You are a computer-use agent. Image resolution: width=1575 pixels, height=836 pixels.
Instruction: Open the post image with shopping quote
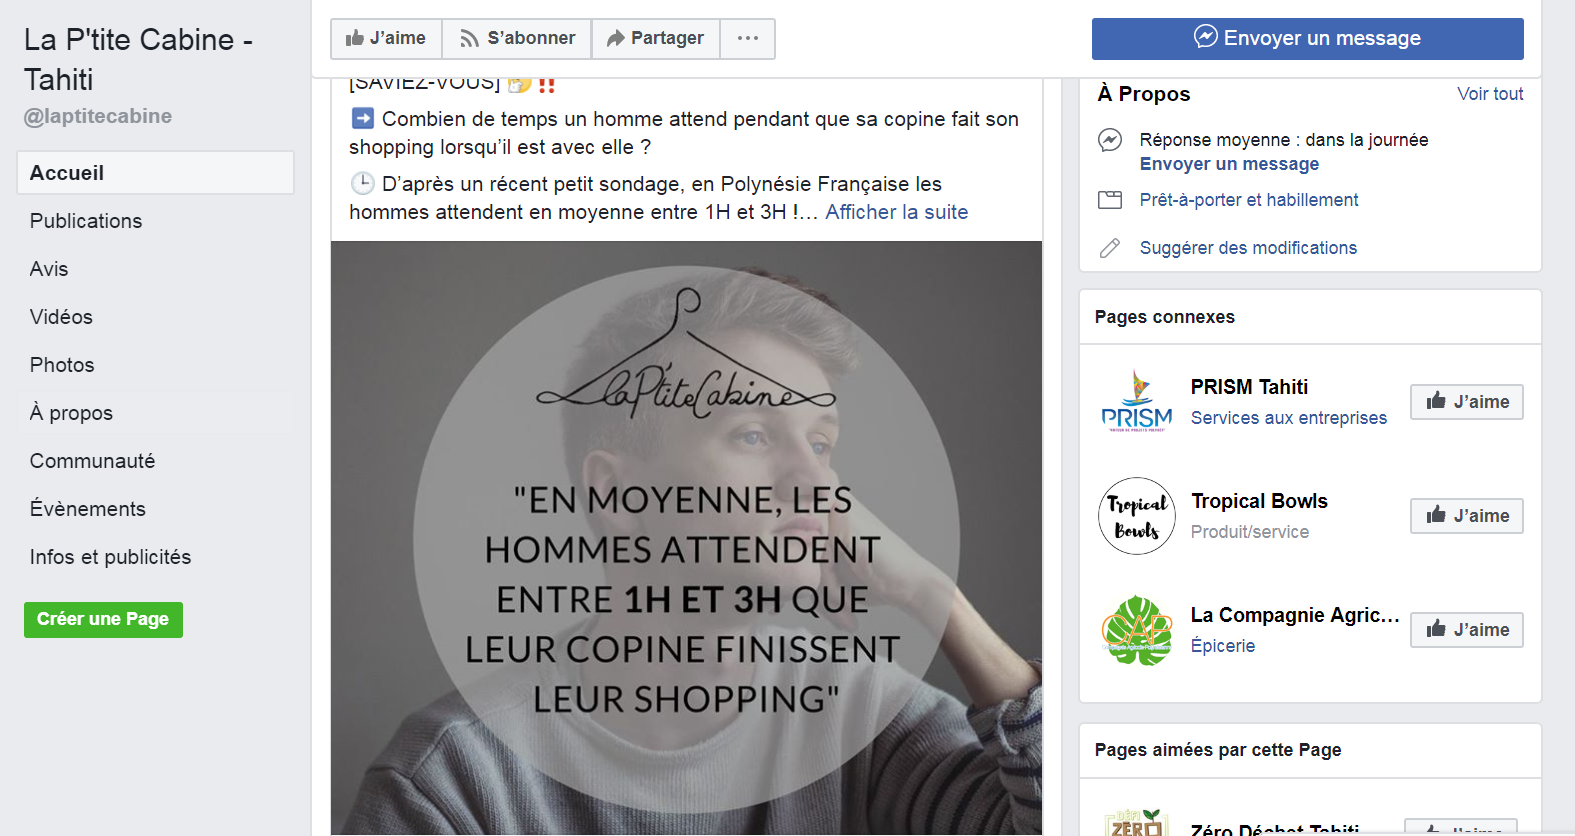coord(687,538)
